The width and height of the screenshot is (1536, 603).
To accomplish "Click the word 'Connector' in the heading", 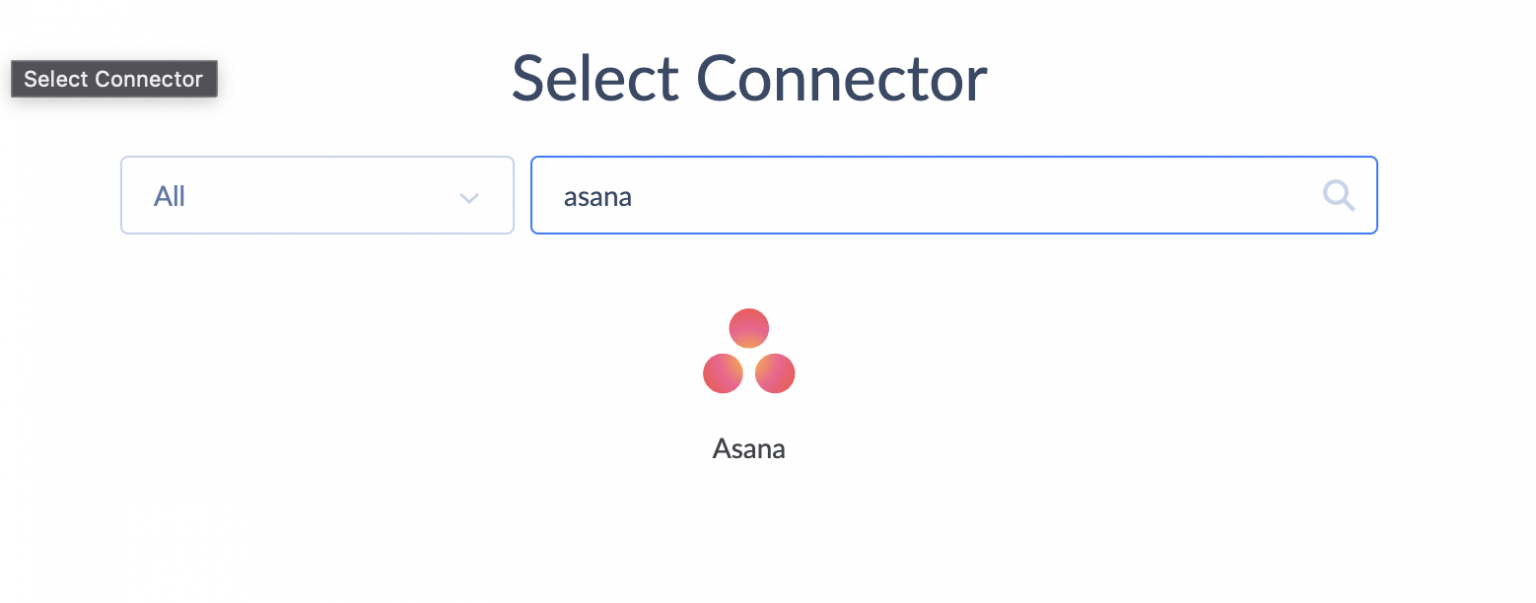I will pyautogui.click(x=842, y=79).
